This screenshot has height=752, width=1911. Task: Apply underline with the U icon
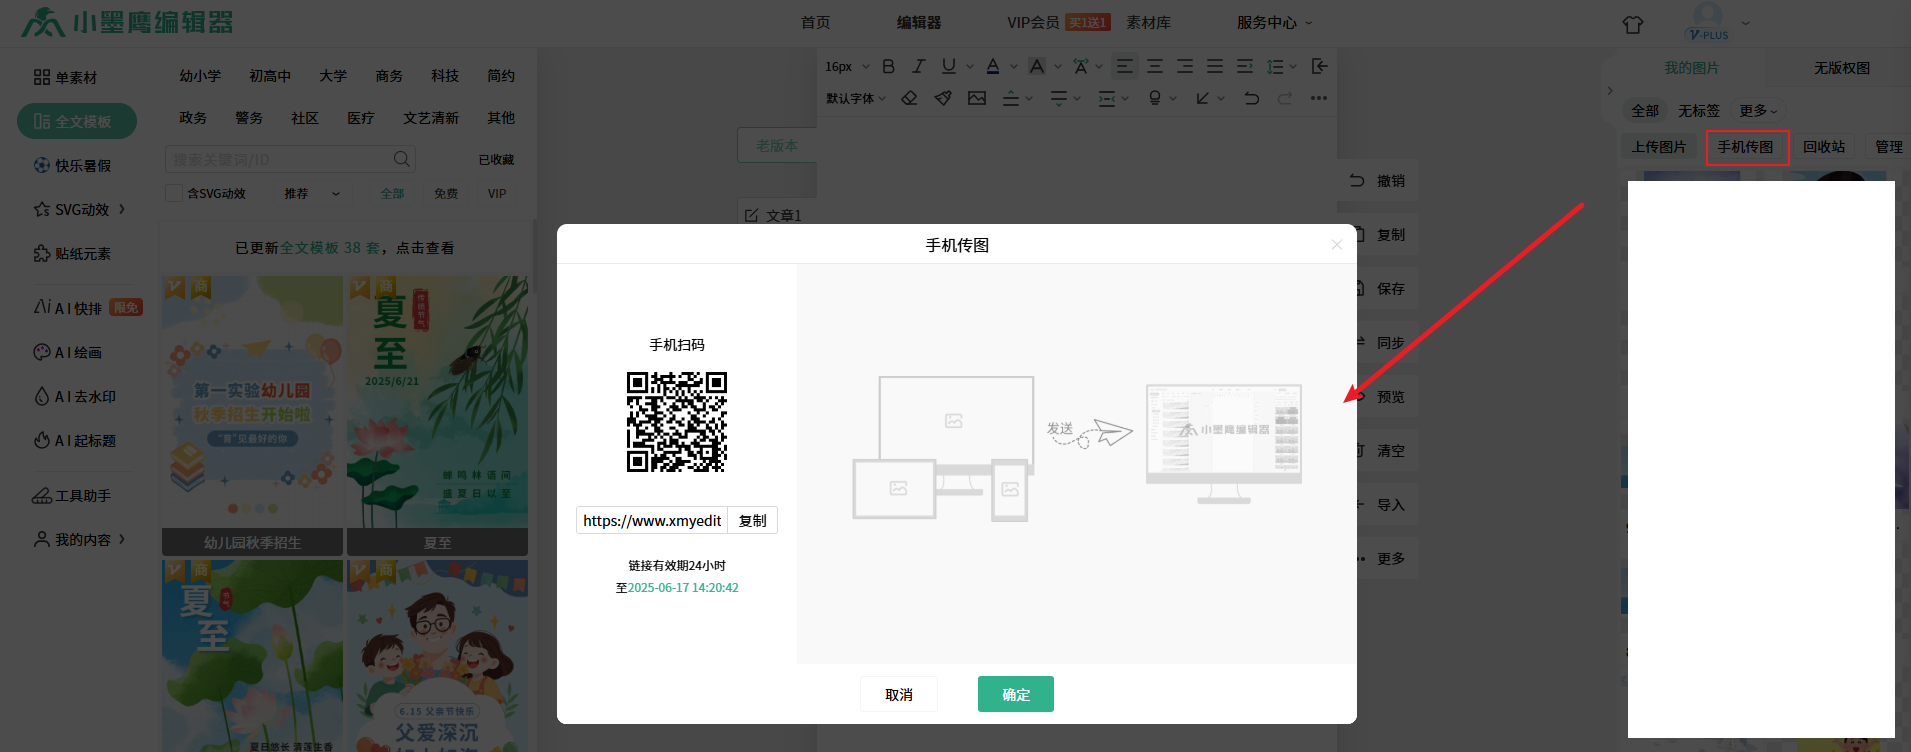[x=948, y=66]
